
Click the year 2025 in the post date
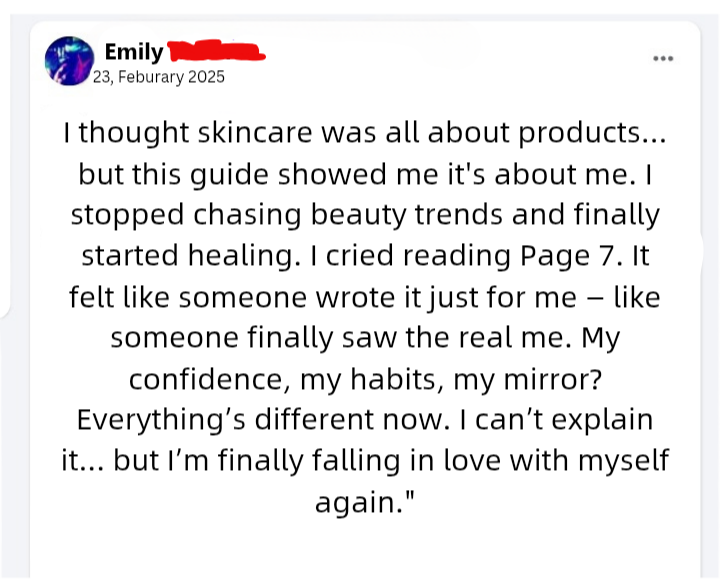[x=204, y=77]
